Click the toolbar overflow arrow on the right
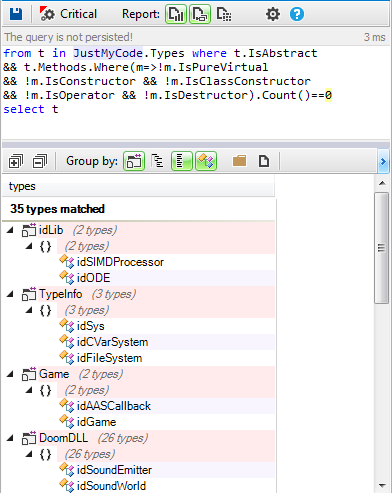This screenshot has width=392, height=493. (383, 162)
